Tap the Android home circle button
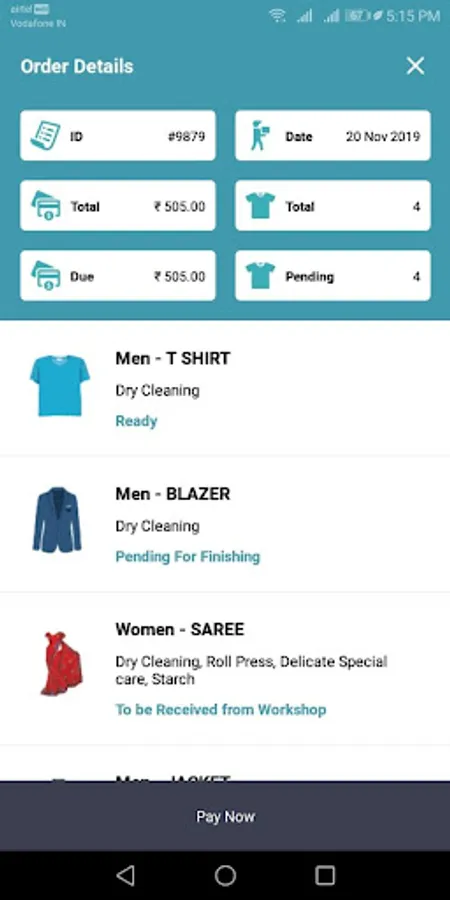The height and width of the screenshot is (900, 450). (225, 875)
